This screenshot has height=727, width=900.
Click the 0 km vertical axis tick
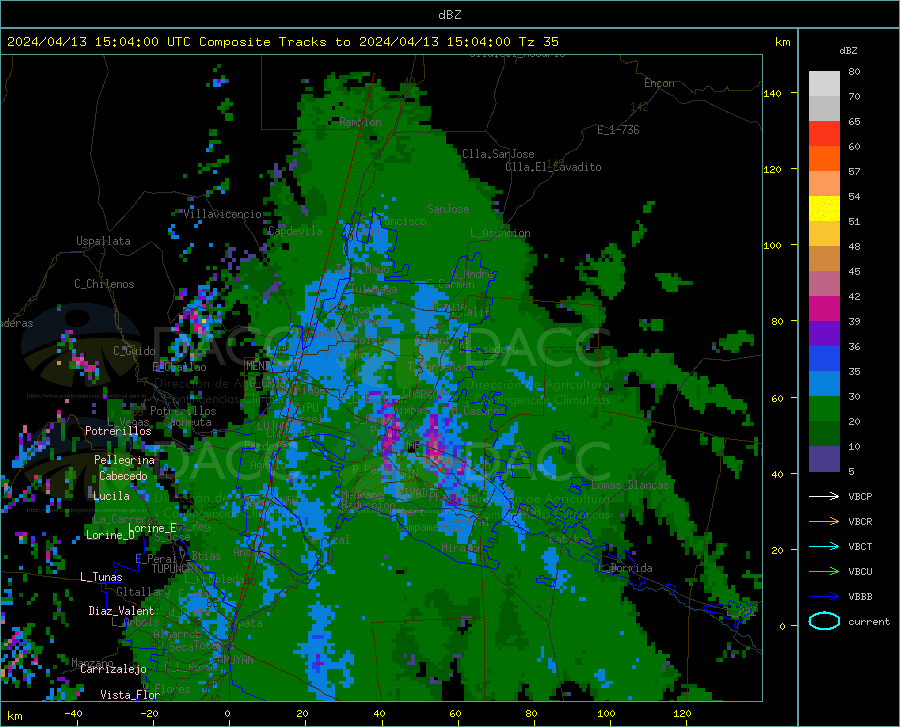click(x=782, y=626)
